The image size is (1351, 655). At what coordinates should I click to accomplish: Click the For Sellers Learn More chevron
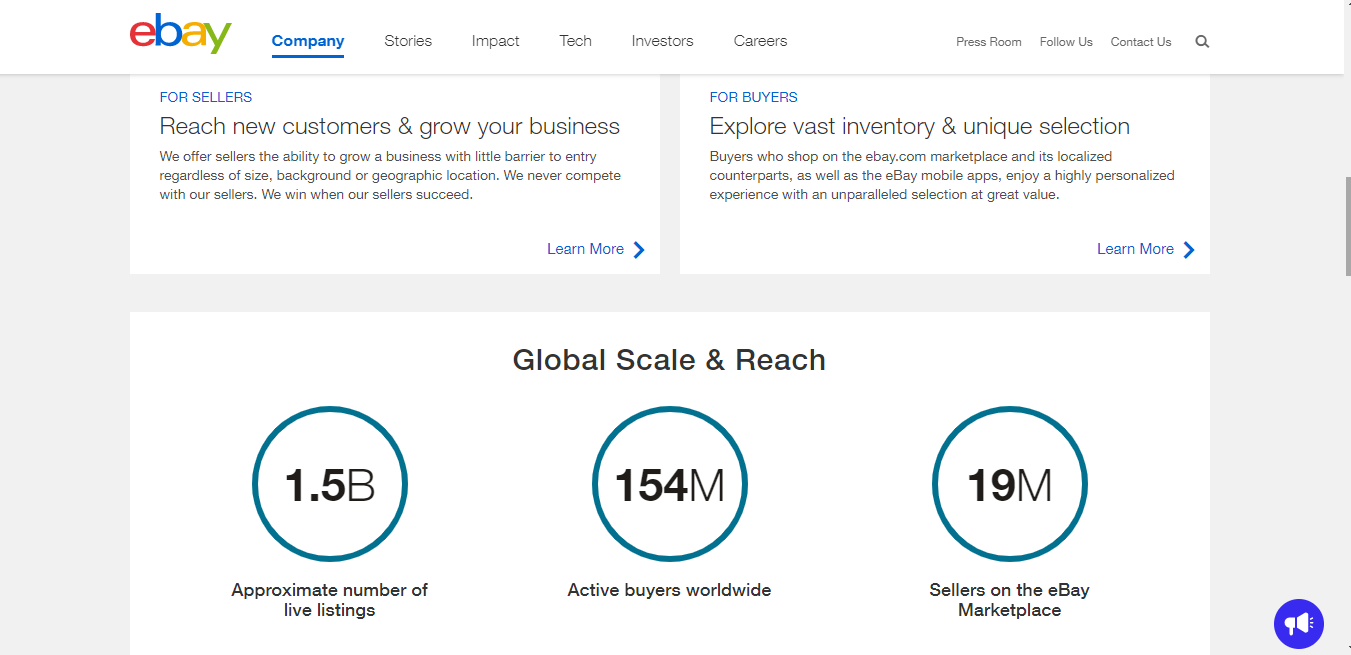[639, 250]
